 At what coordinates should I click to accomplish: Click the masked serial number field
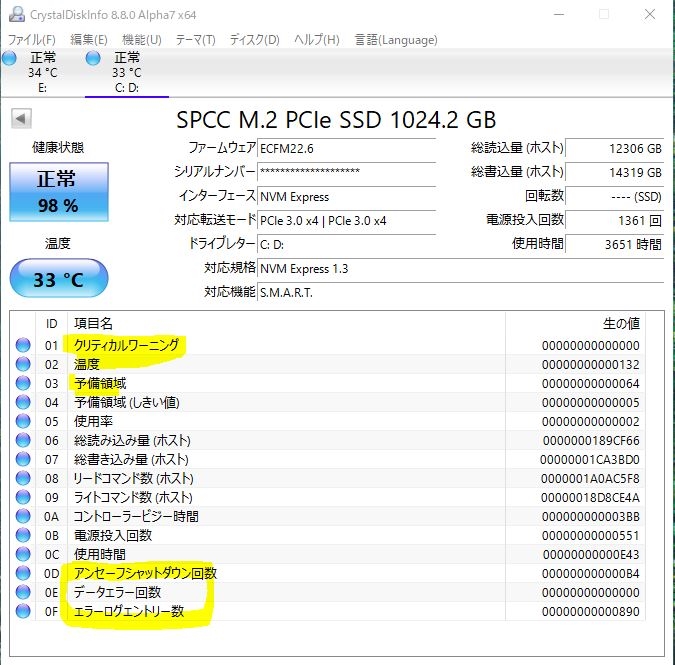[347, 172]
